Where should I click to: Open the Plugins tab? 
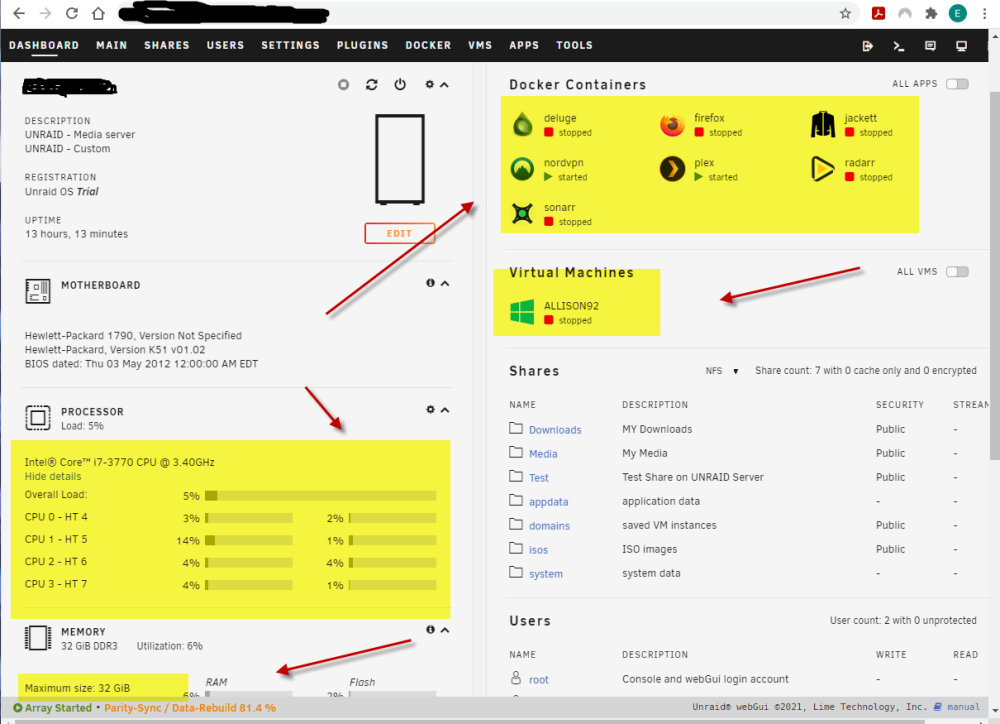(x=362, y=45)
